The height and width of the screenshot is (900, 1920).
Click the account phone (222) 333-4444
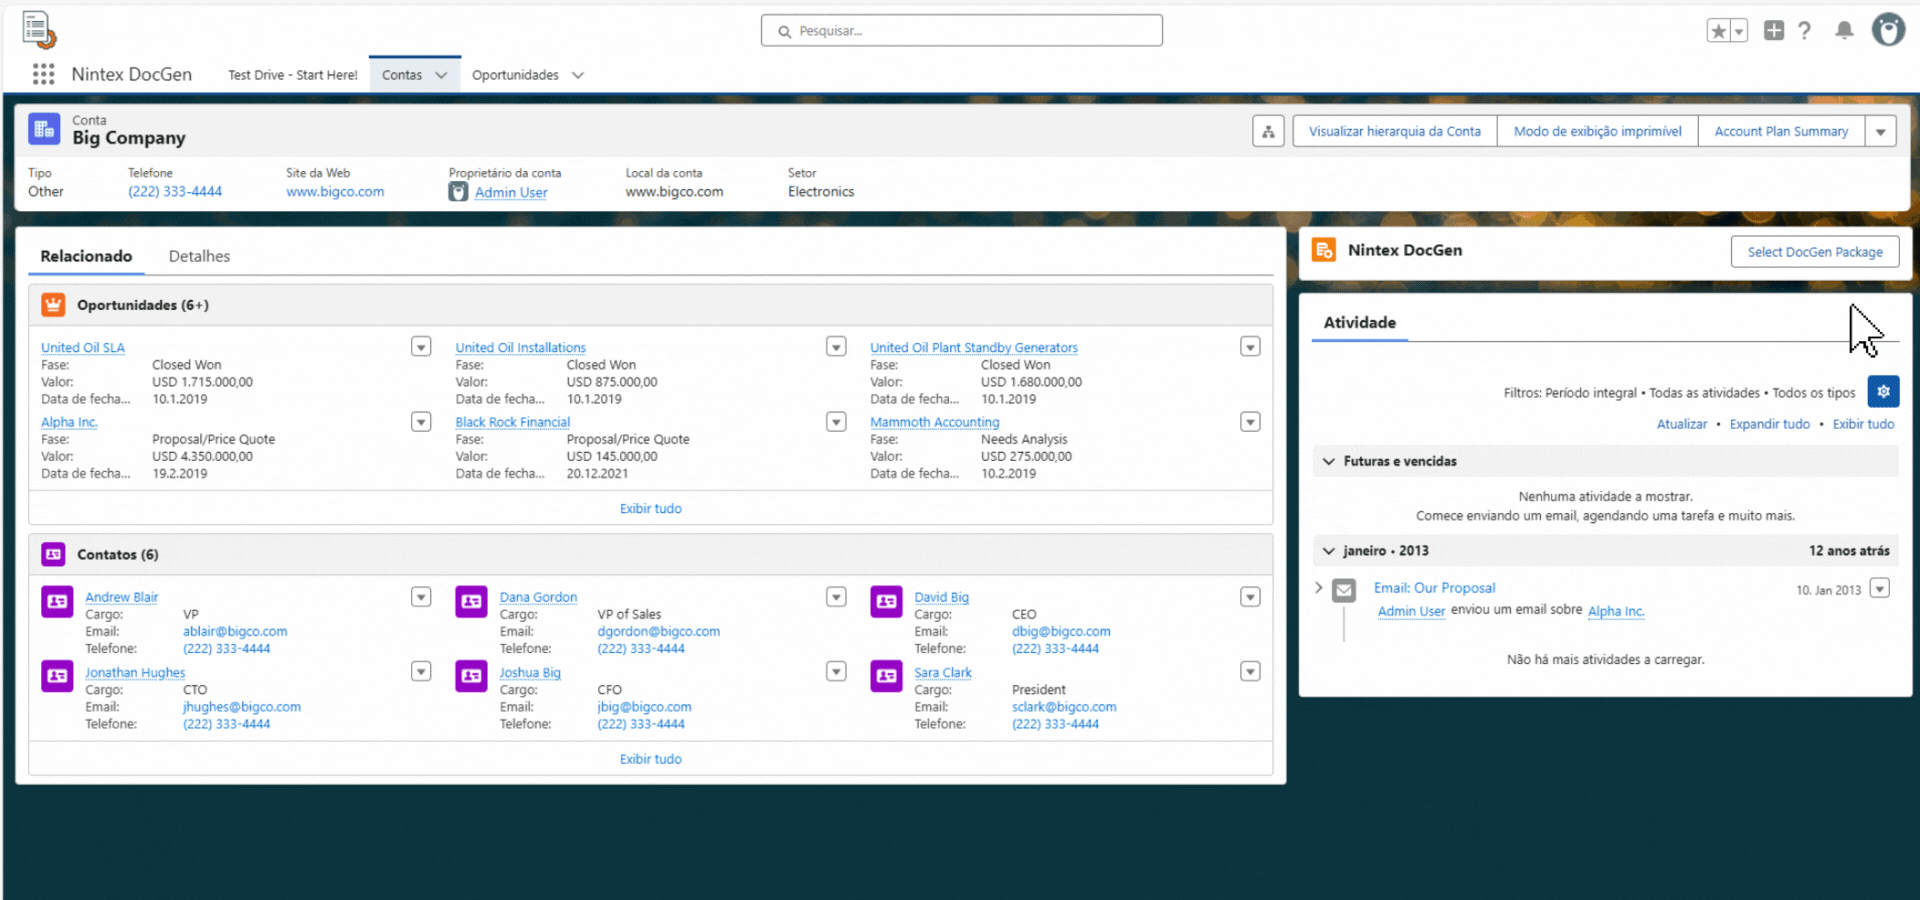tap(175, 192)
